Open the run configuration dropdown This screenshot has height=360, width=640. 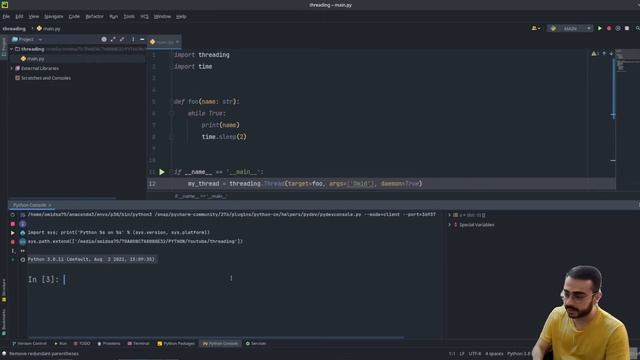570,28
